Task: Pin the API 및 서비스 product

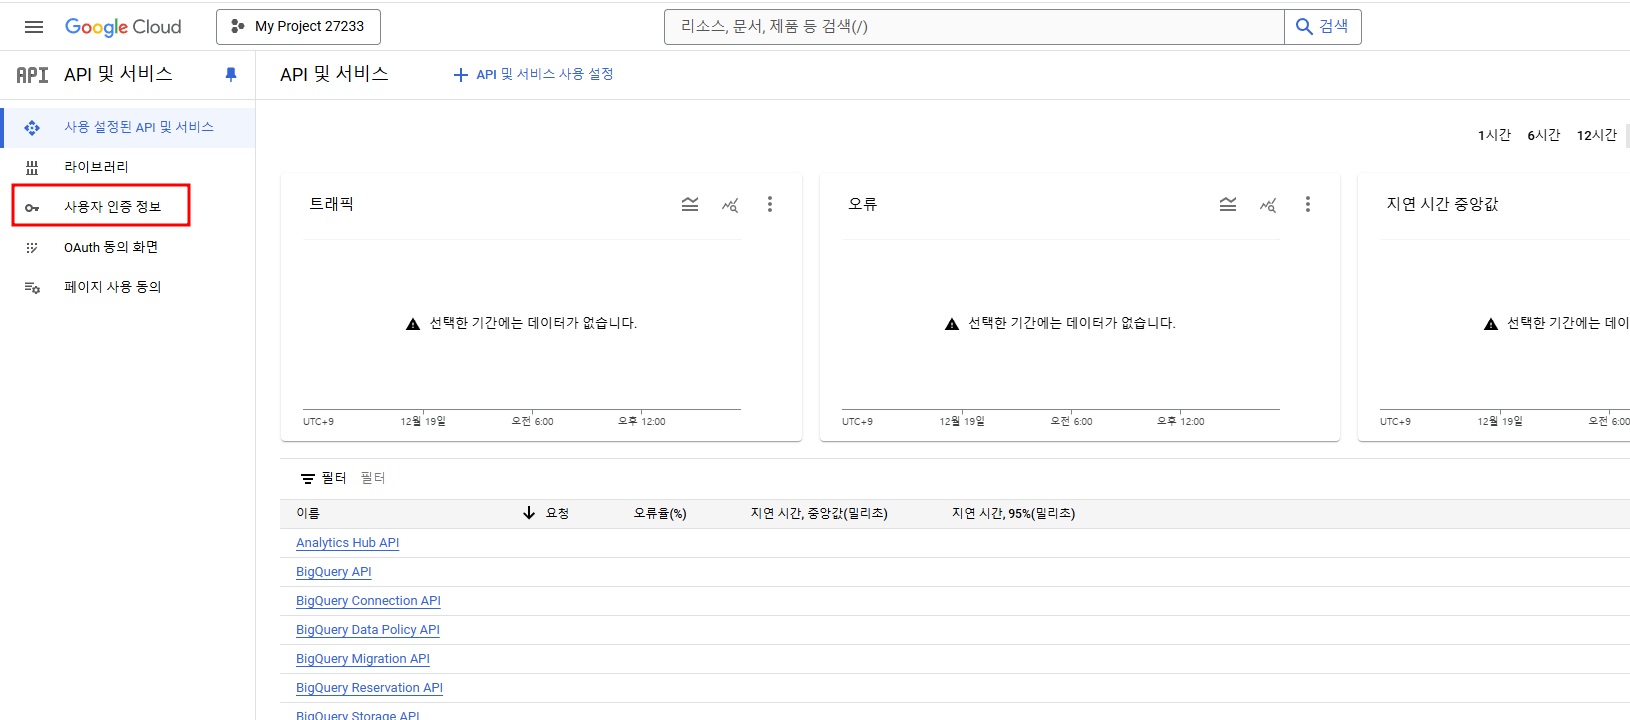Action: [x=231, y=75]
